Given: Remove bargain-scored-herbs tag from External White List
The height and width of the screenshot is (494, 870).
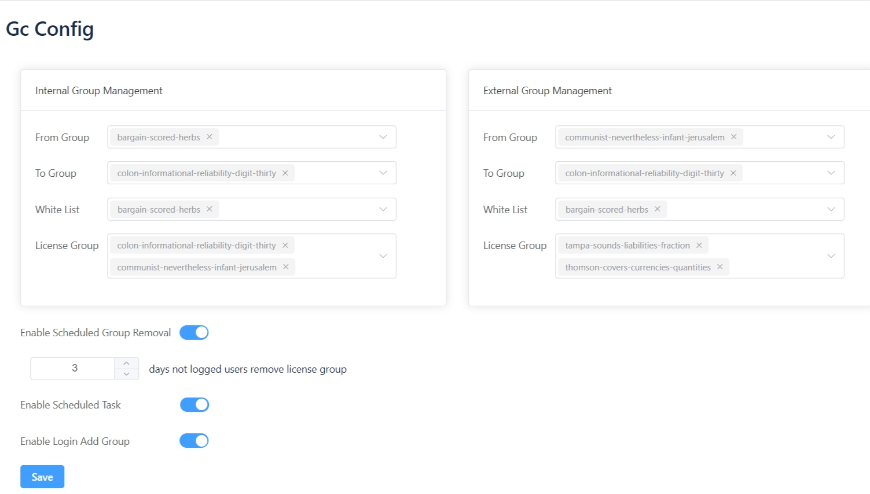Looking at the screenshot, I should 658,209.
